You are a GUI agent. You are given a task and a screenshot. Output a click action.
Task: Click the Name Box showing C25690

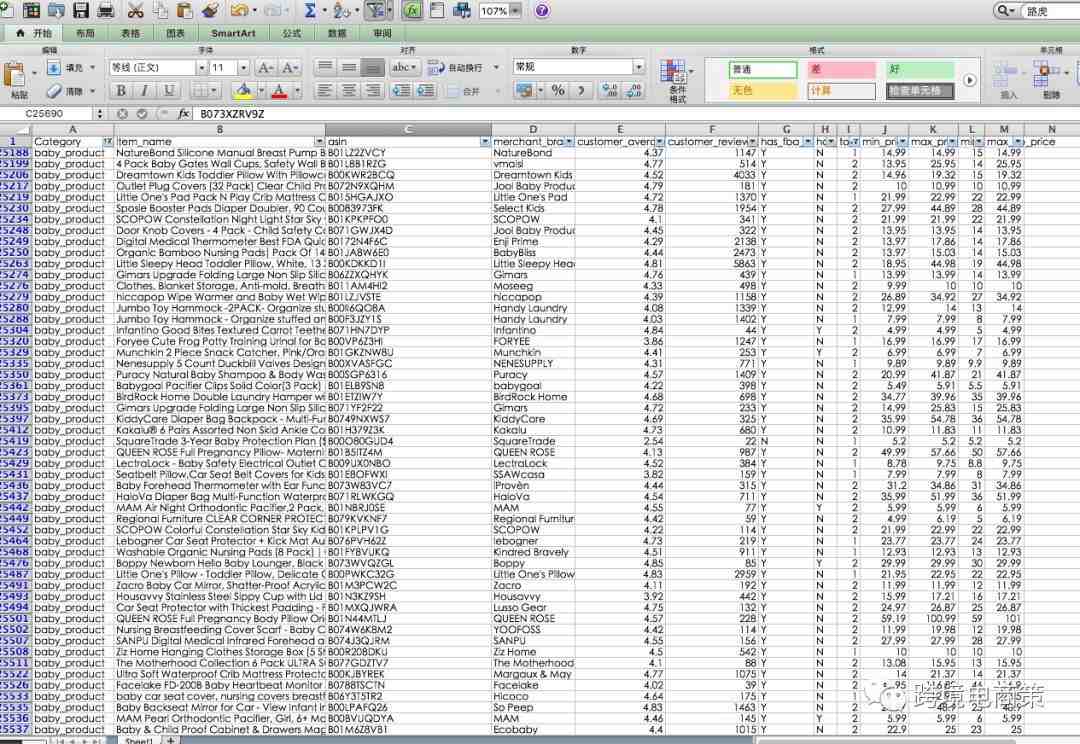pos(45,114)
